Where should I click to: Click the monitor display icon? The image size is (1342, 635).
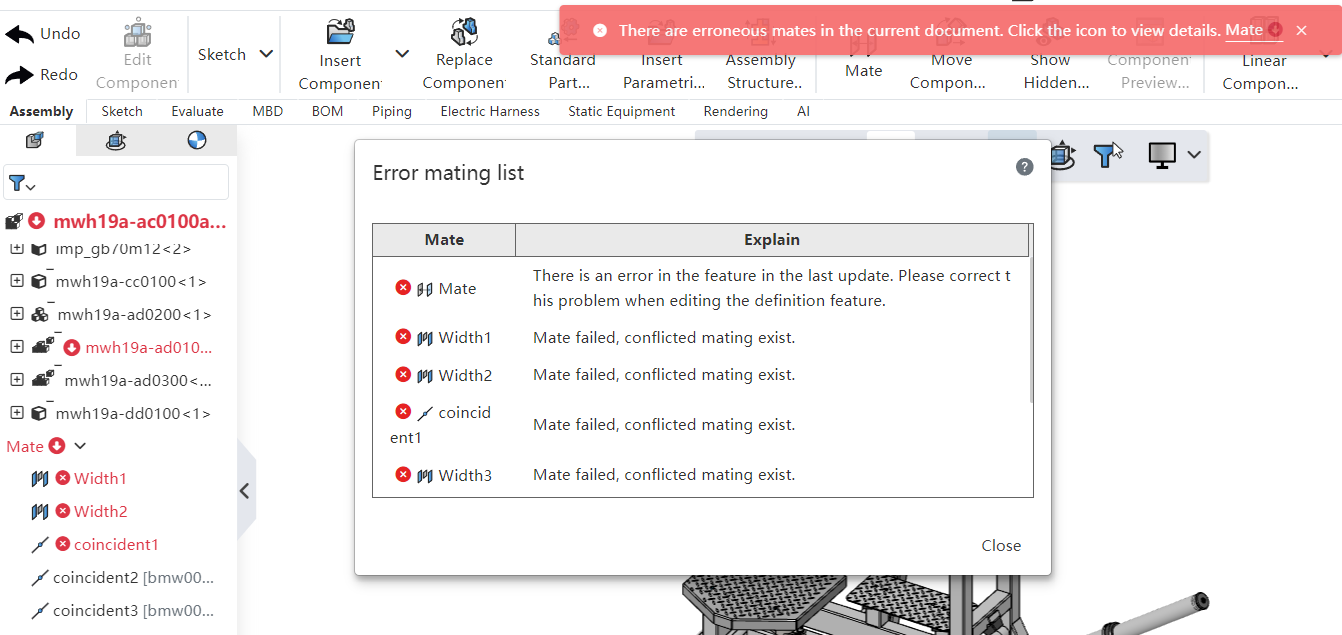point(1161,155)
